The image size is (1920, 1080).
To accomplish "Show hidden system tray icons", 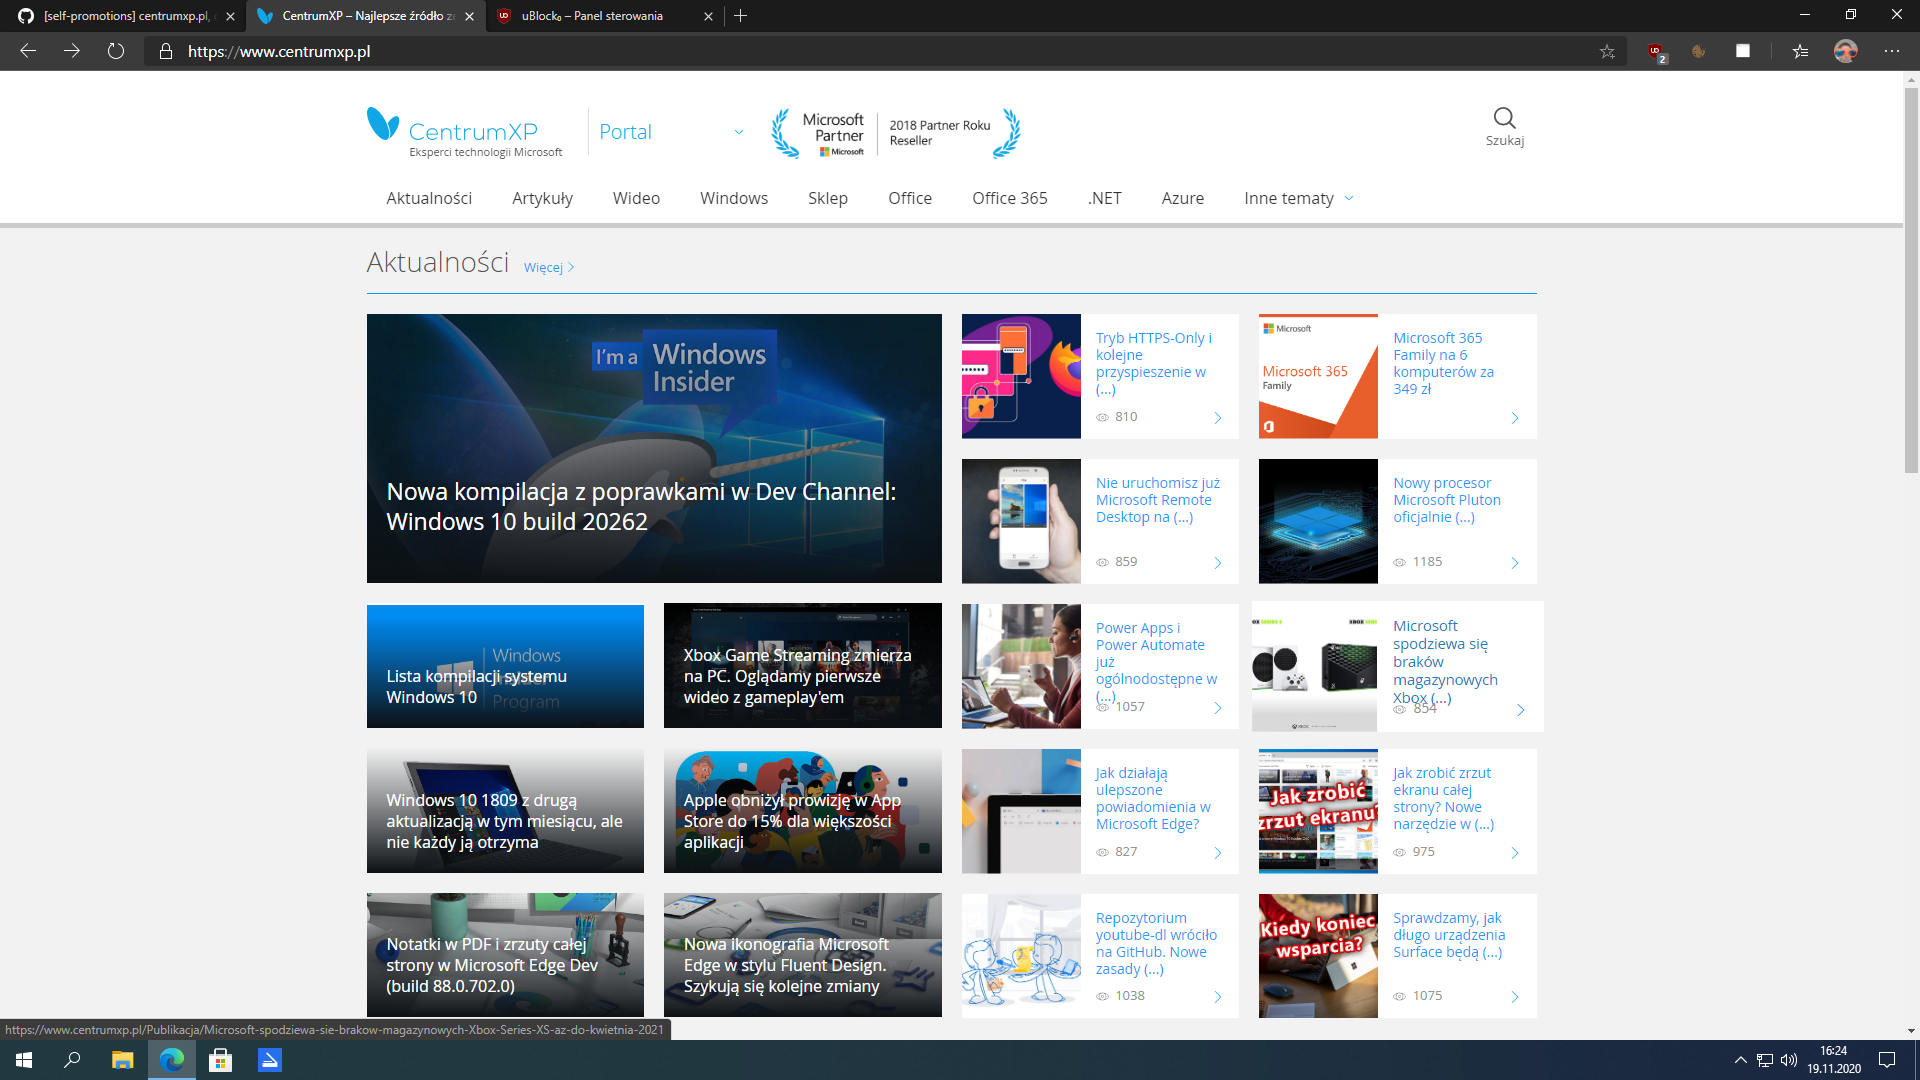I will click(x=1740, y=1060).
